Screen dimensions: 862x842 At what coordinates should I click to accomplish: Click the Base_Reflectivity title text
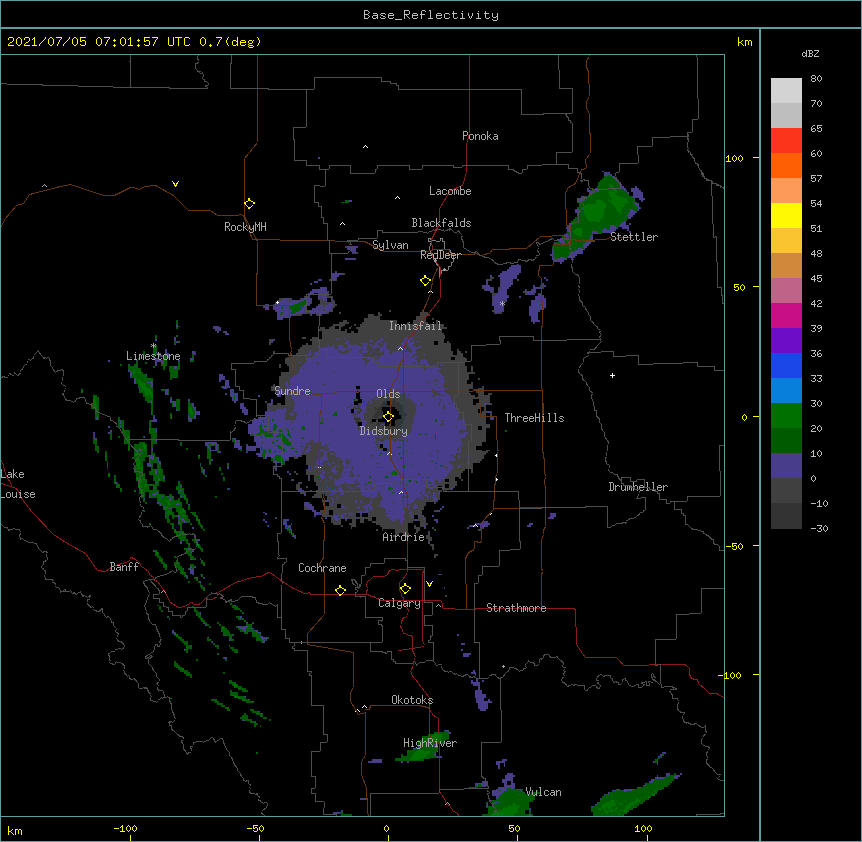coord(431,15)
